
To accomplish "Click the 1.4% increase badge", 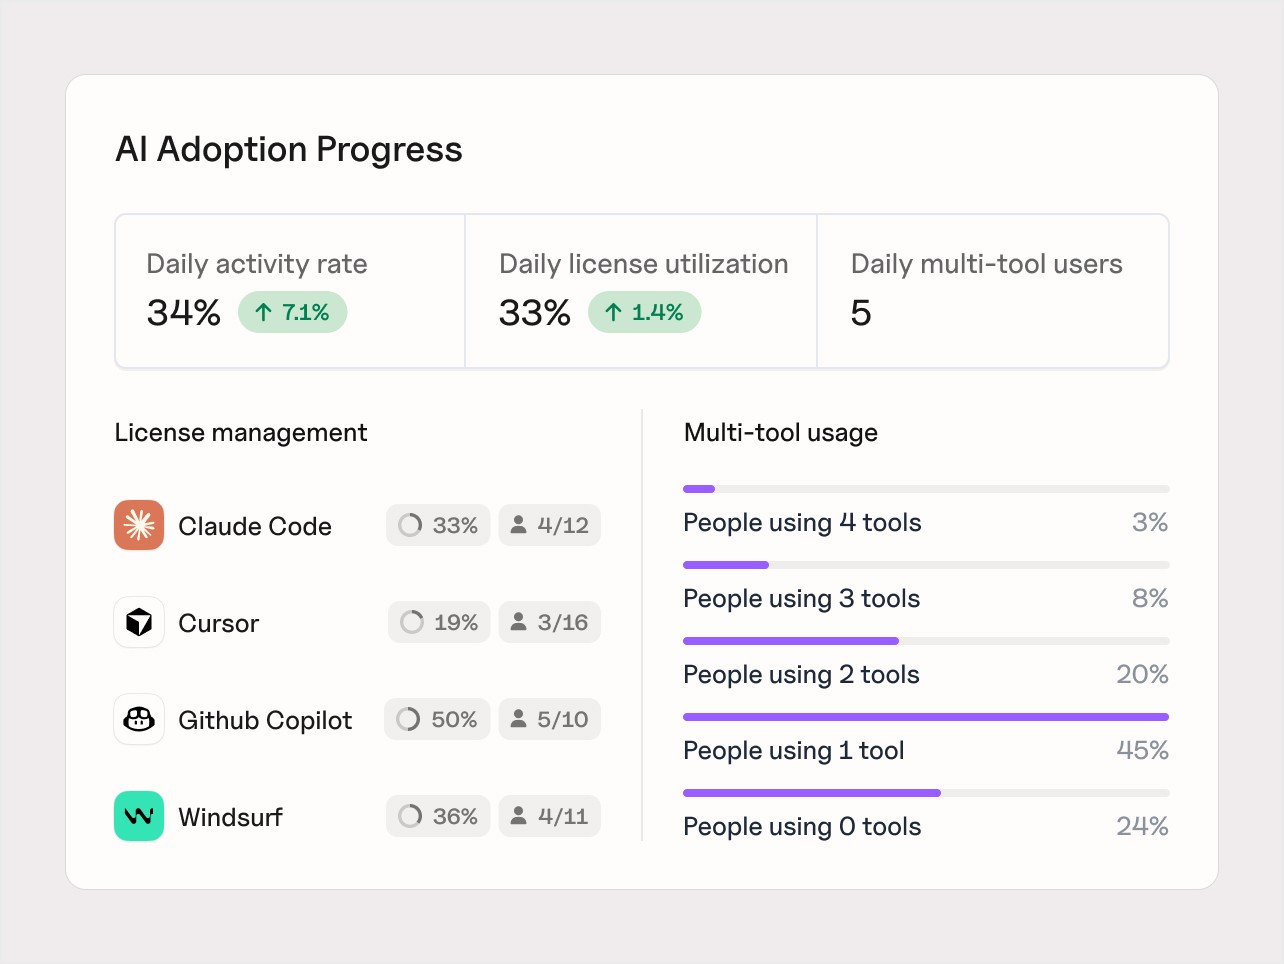I will tap(644, 312).
